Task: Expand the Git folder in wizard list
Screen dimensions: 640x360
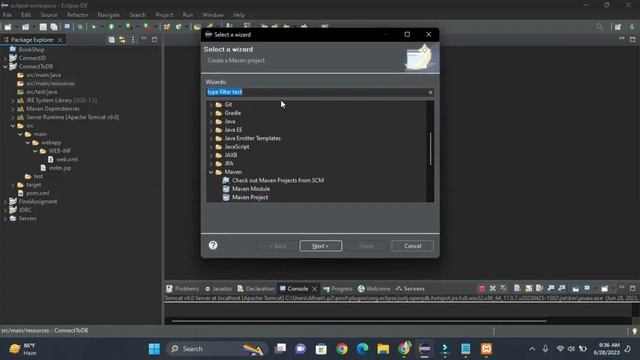Action: [211, 105]
